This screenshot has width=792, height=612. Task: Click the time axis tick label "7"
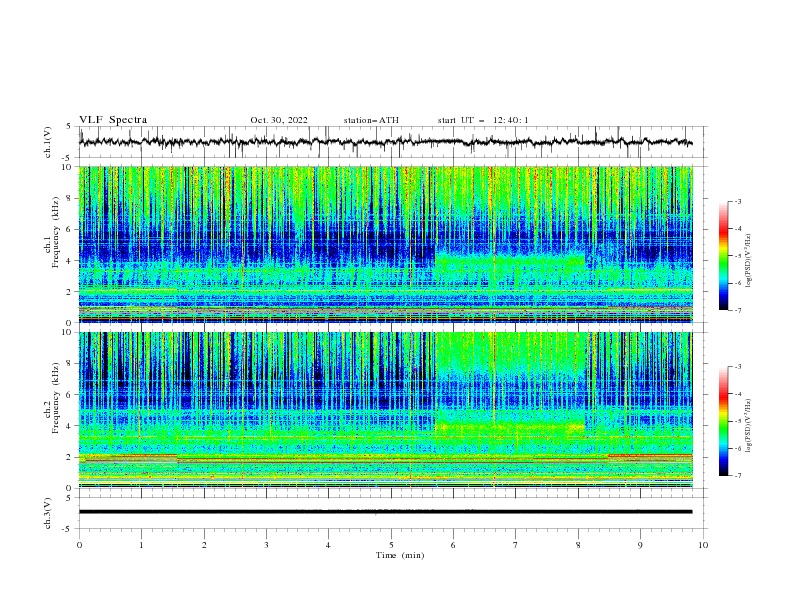click(x=516, y=545)
